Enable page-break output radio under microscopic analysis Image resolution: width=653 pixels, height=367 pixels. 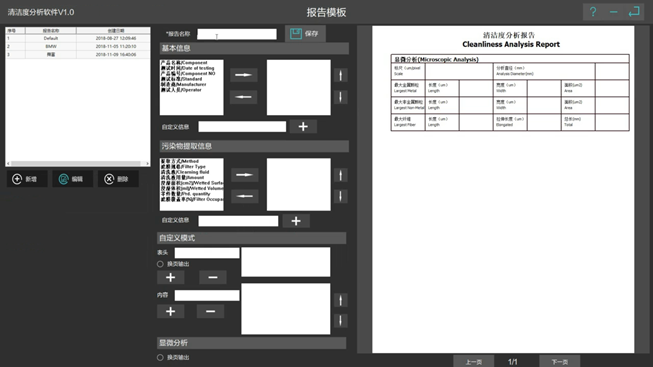coord(160,357)
